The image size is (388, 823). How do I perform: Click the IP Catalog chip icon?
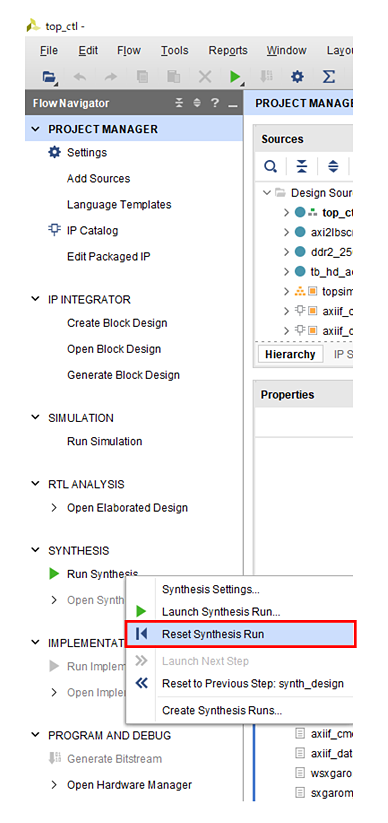coord(54,230)
